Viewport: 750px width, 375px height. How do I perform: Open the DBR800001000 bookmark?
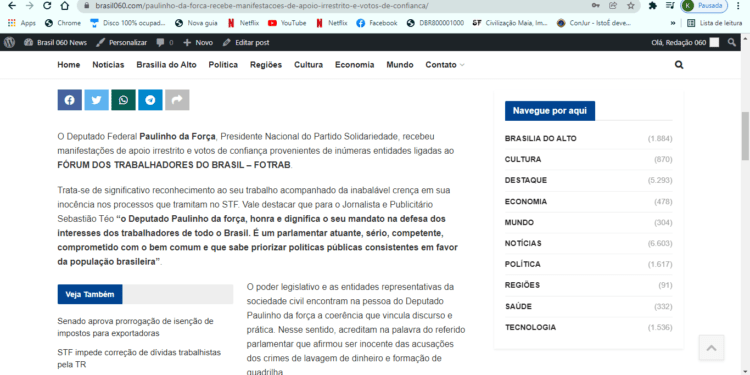point(435,23)
